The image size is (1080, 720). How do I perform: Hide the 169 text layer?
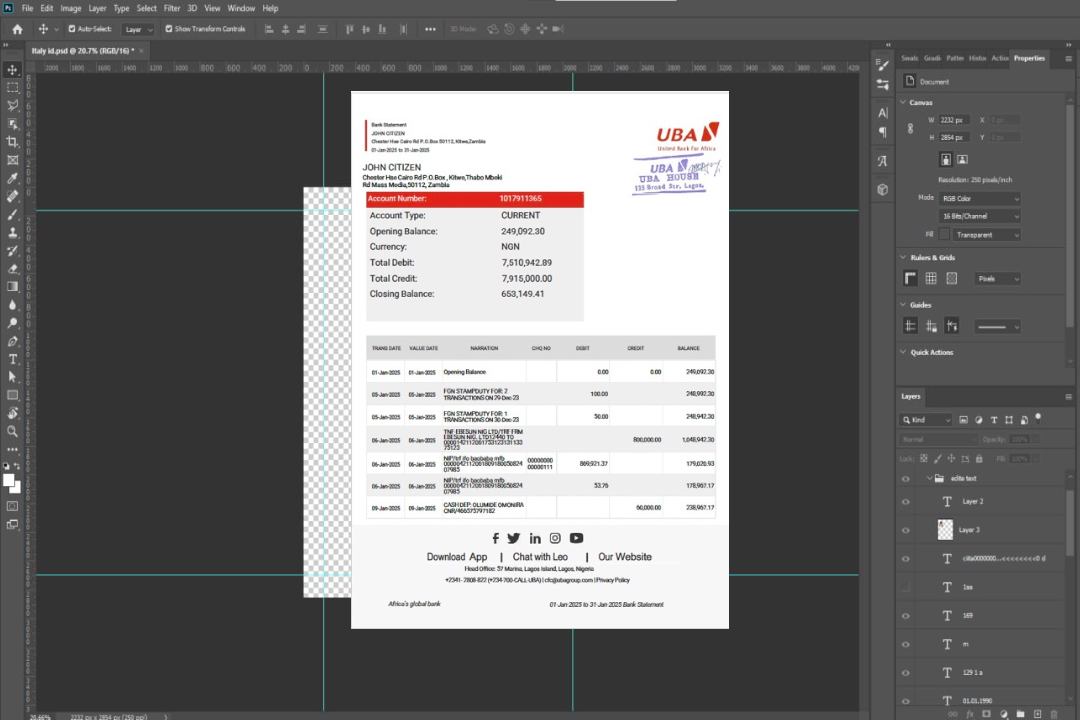click(x=906, y=616)
